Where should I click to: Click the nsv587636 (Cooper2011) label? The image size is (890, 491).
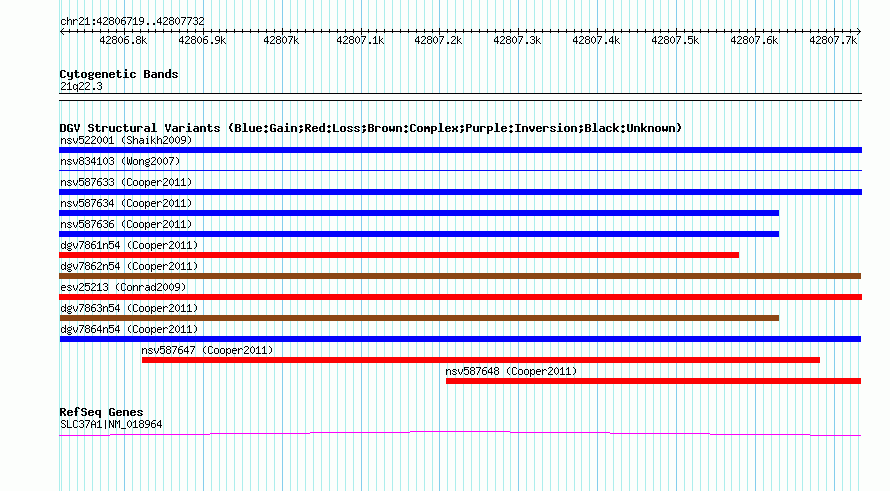(x=126, y=224)
